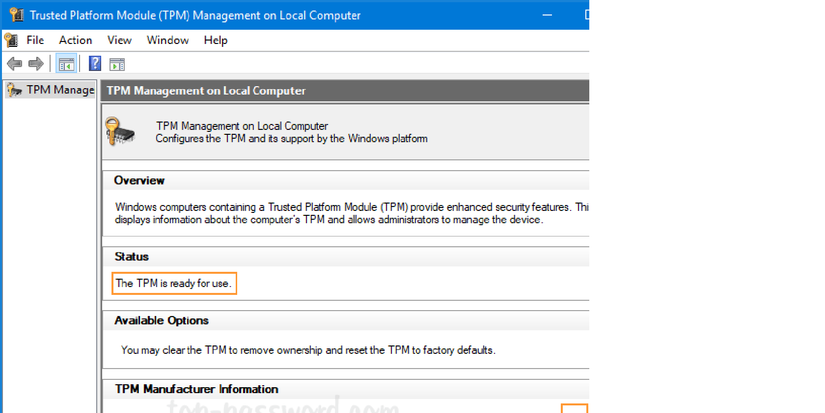This screenshot has height=413, width=825.
Task: Click the Forward arrow toolbar icon
Action: (x=36, y=64)
